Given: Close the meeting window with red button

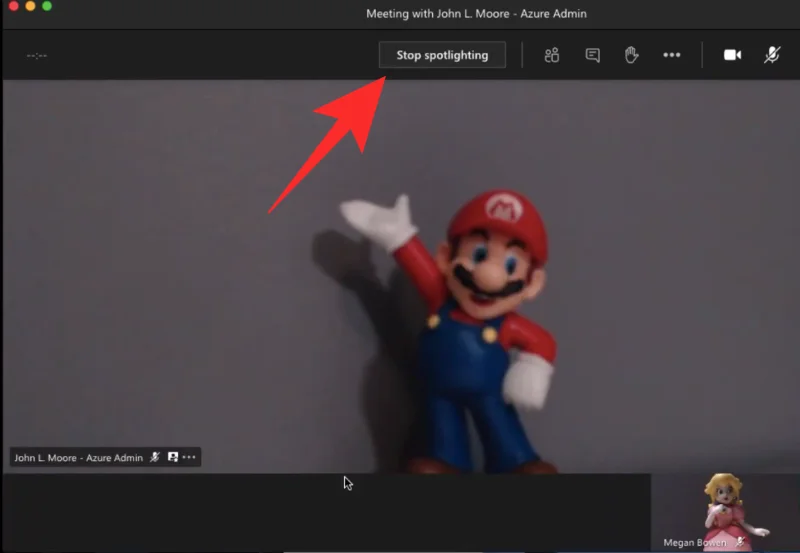Looking at the screenshot, I should pyautogui.click(x=14, y=6).
